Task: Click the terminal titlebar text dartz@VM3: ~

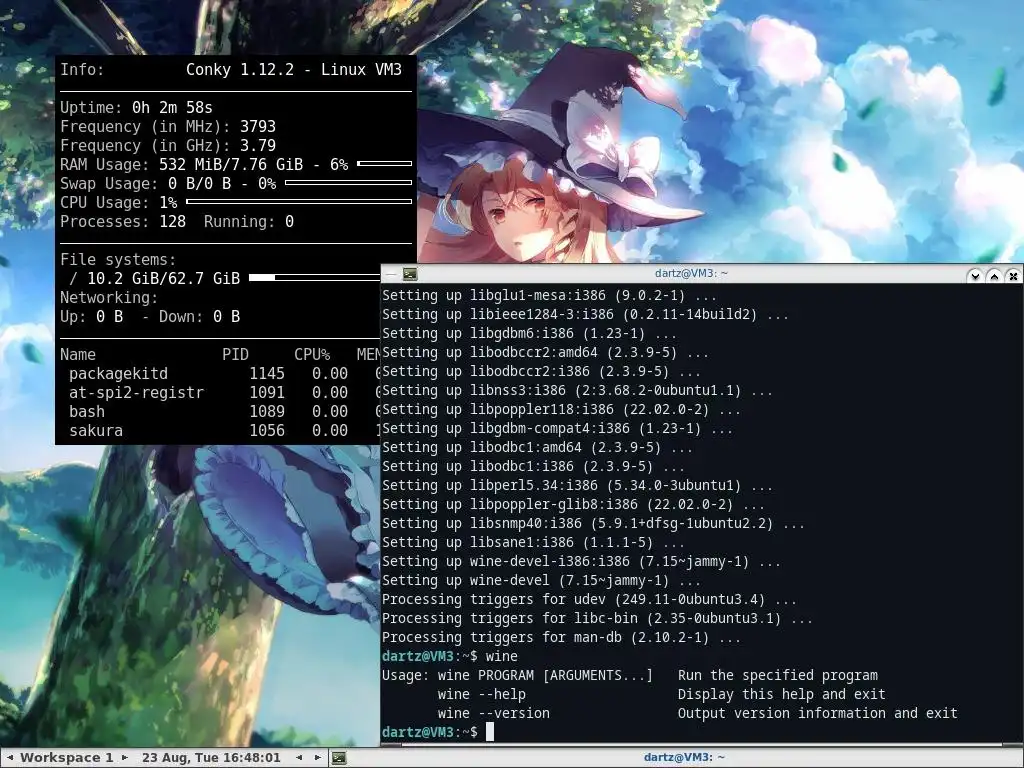Action: click(x=691, y=274)
